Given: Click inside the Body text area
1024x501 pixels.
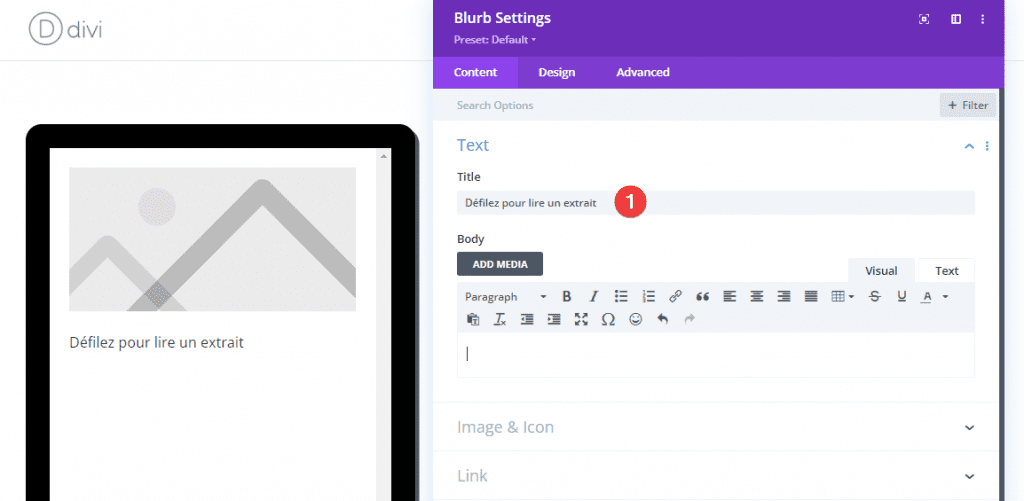Looking at the screenshot, I should [x=716, y=355].
